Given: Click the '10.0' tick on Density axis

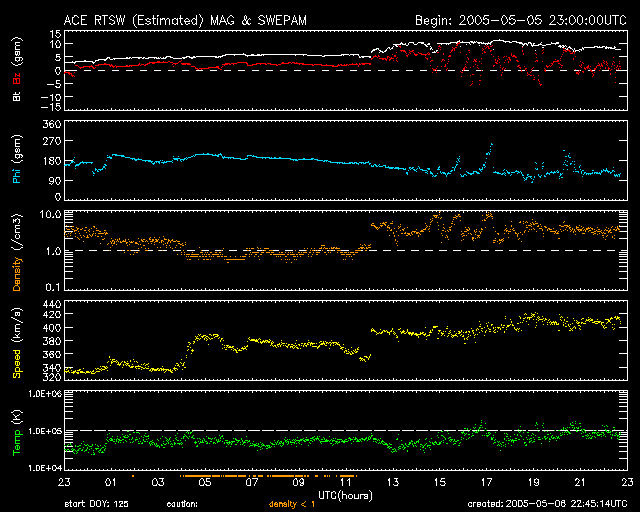Looking at the screenshot, I should point(51,214).
